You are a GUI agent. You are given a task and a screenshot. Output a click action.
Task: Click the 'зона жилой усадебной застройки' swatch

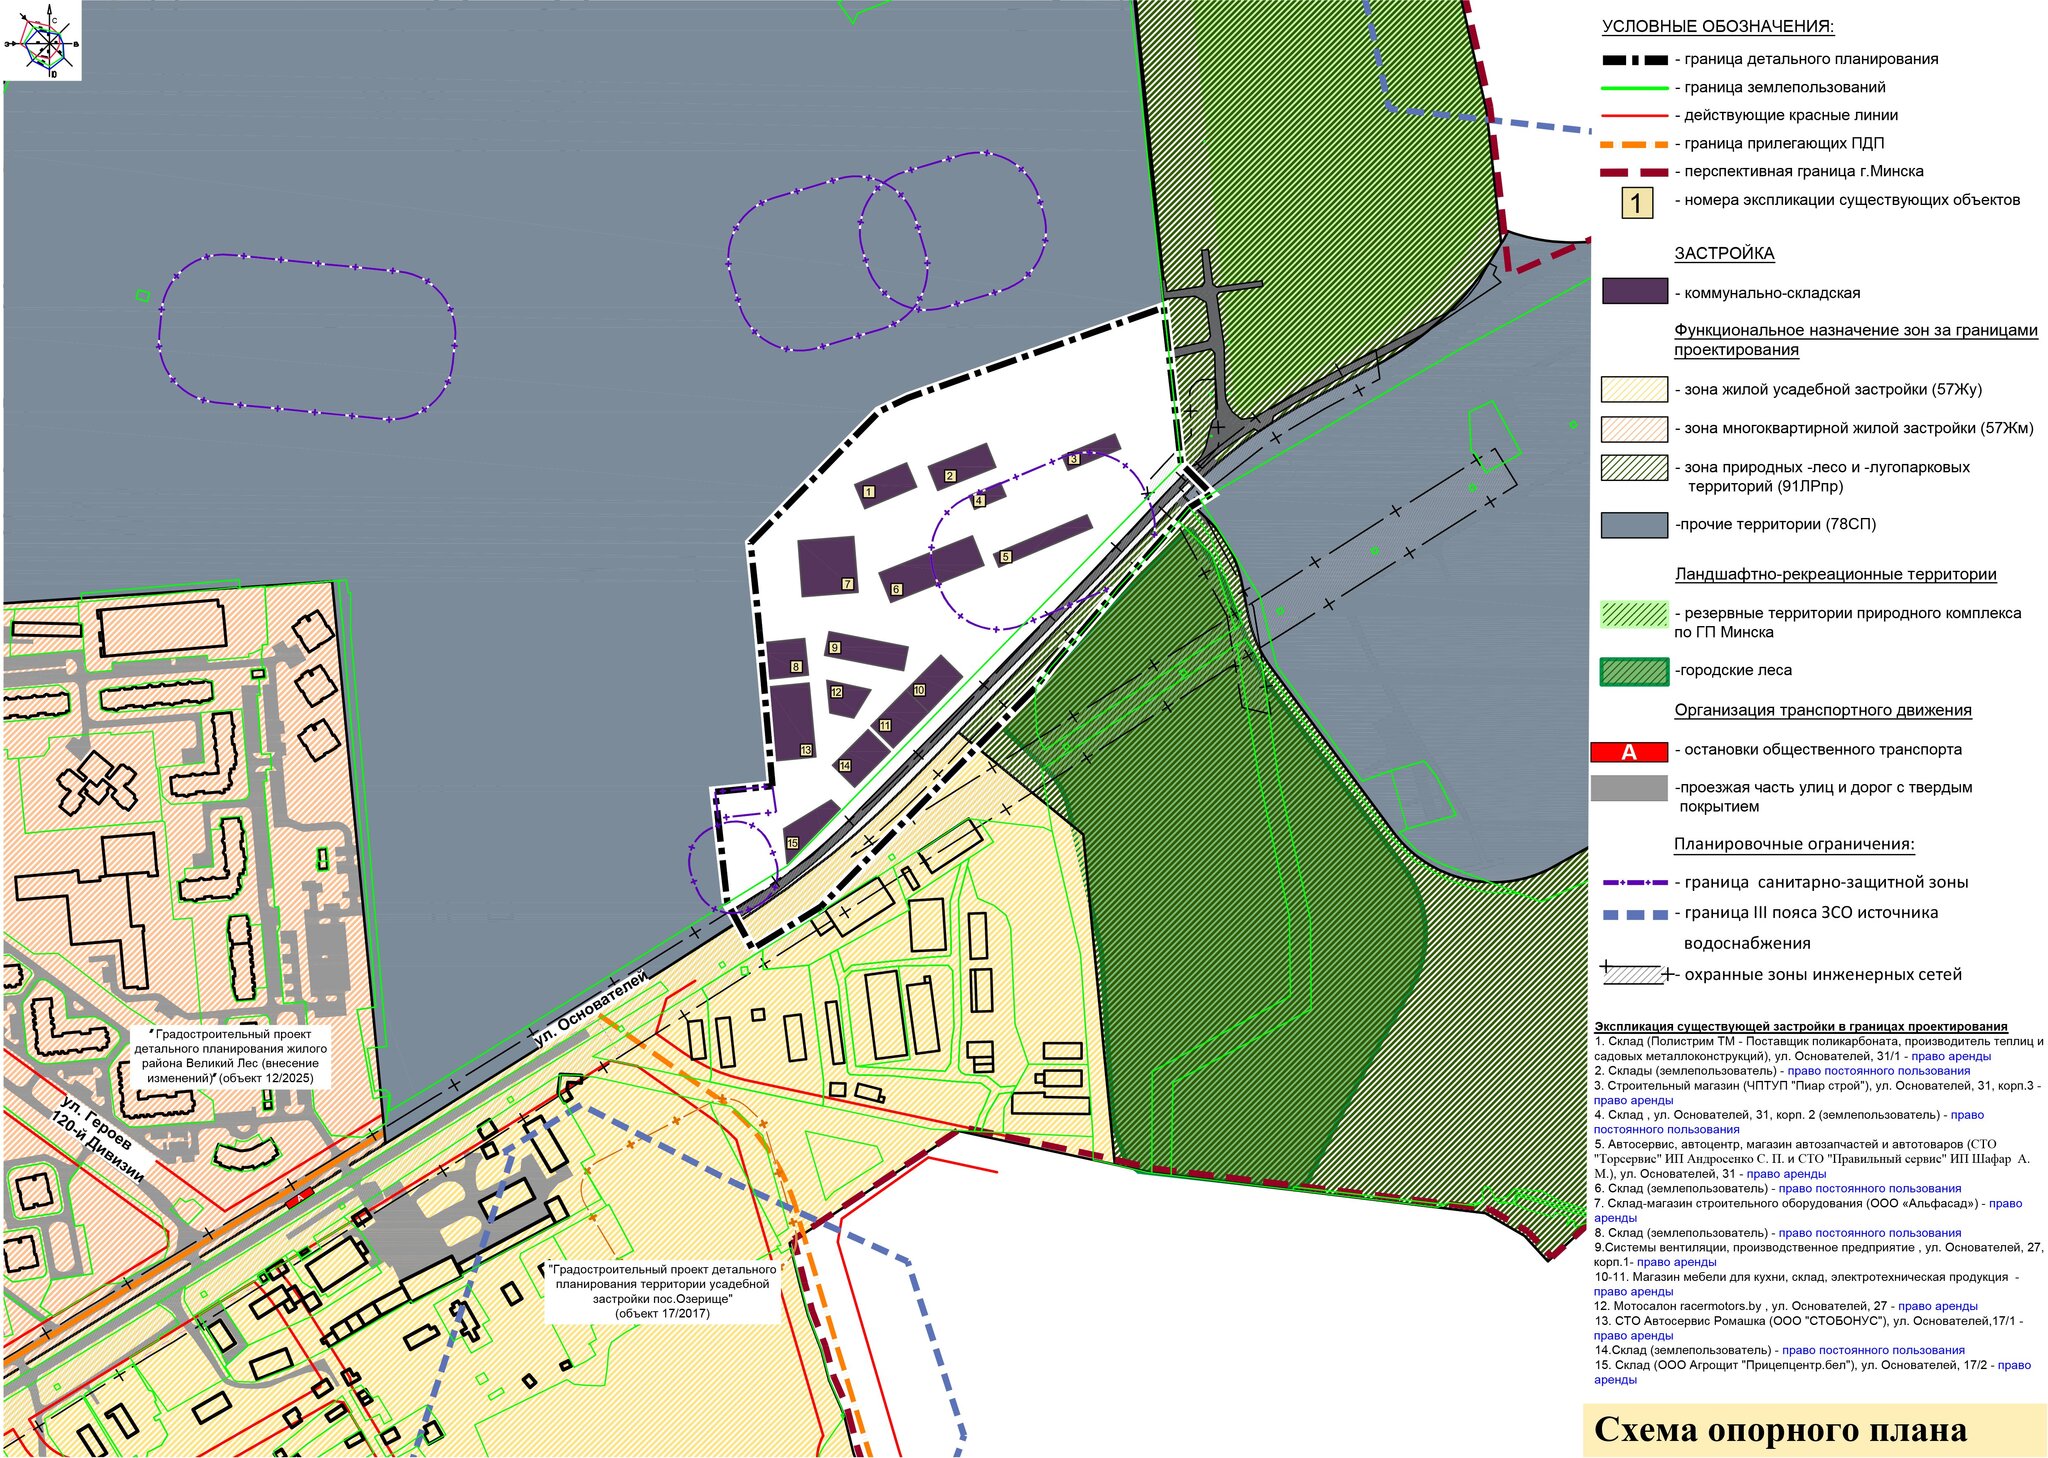tap(1634, 389)
